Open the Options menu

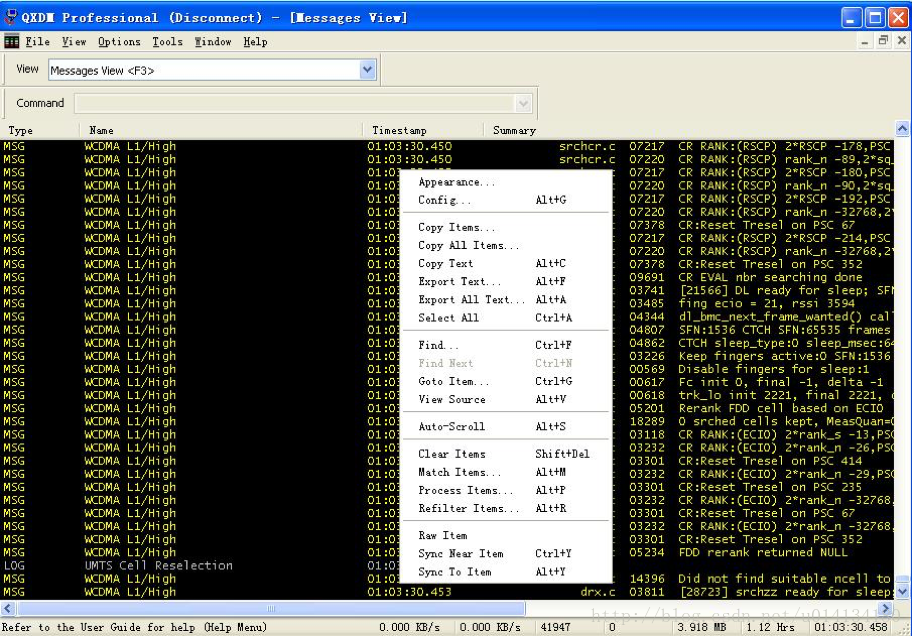click(x=119, y=42)
